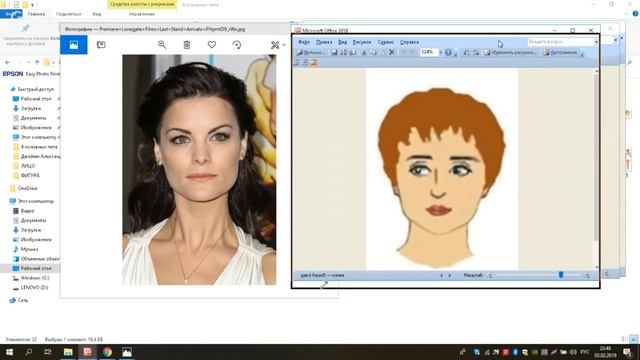
Task: Click the taskbar search magnifier icon
Action: pyautogui.click(x=29, y=352)
